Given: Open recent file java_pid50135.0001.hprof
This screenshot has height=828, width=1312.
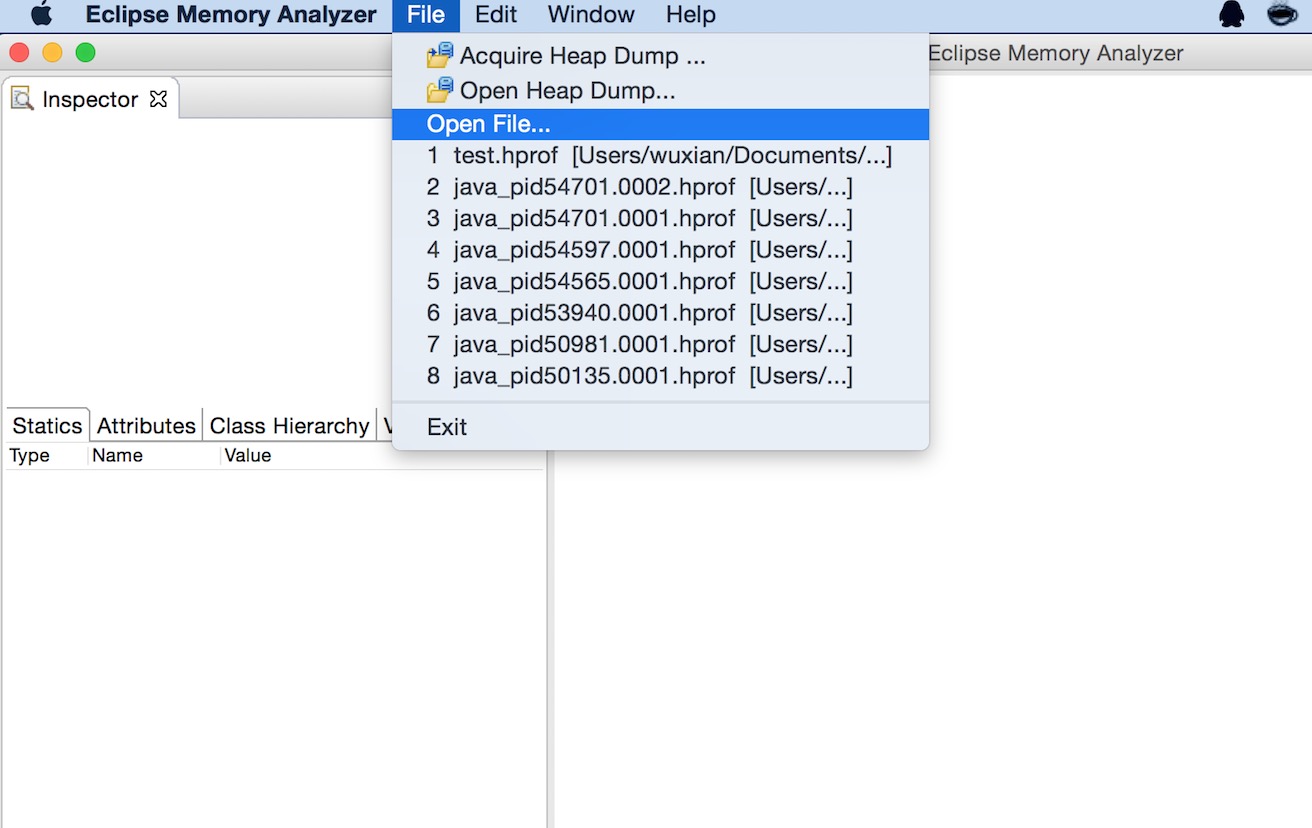Looking at the screenshot, I should (660, 376).
